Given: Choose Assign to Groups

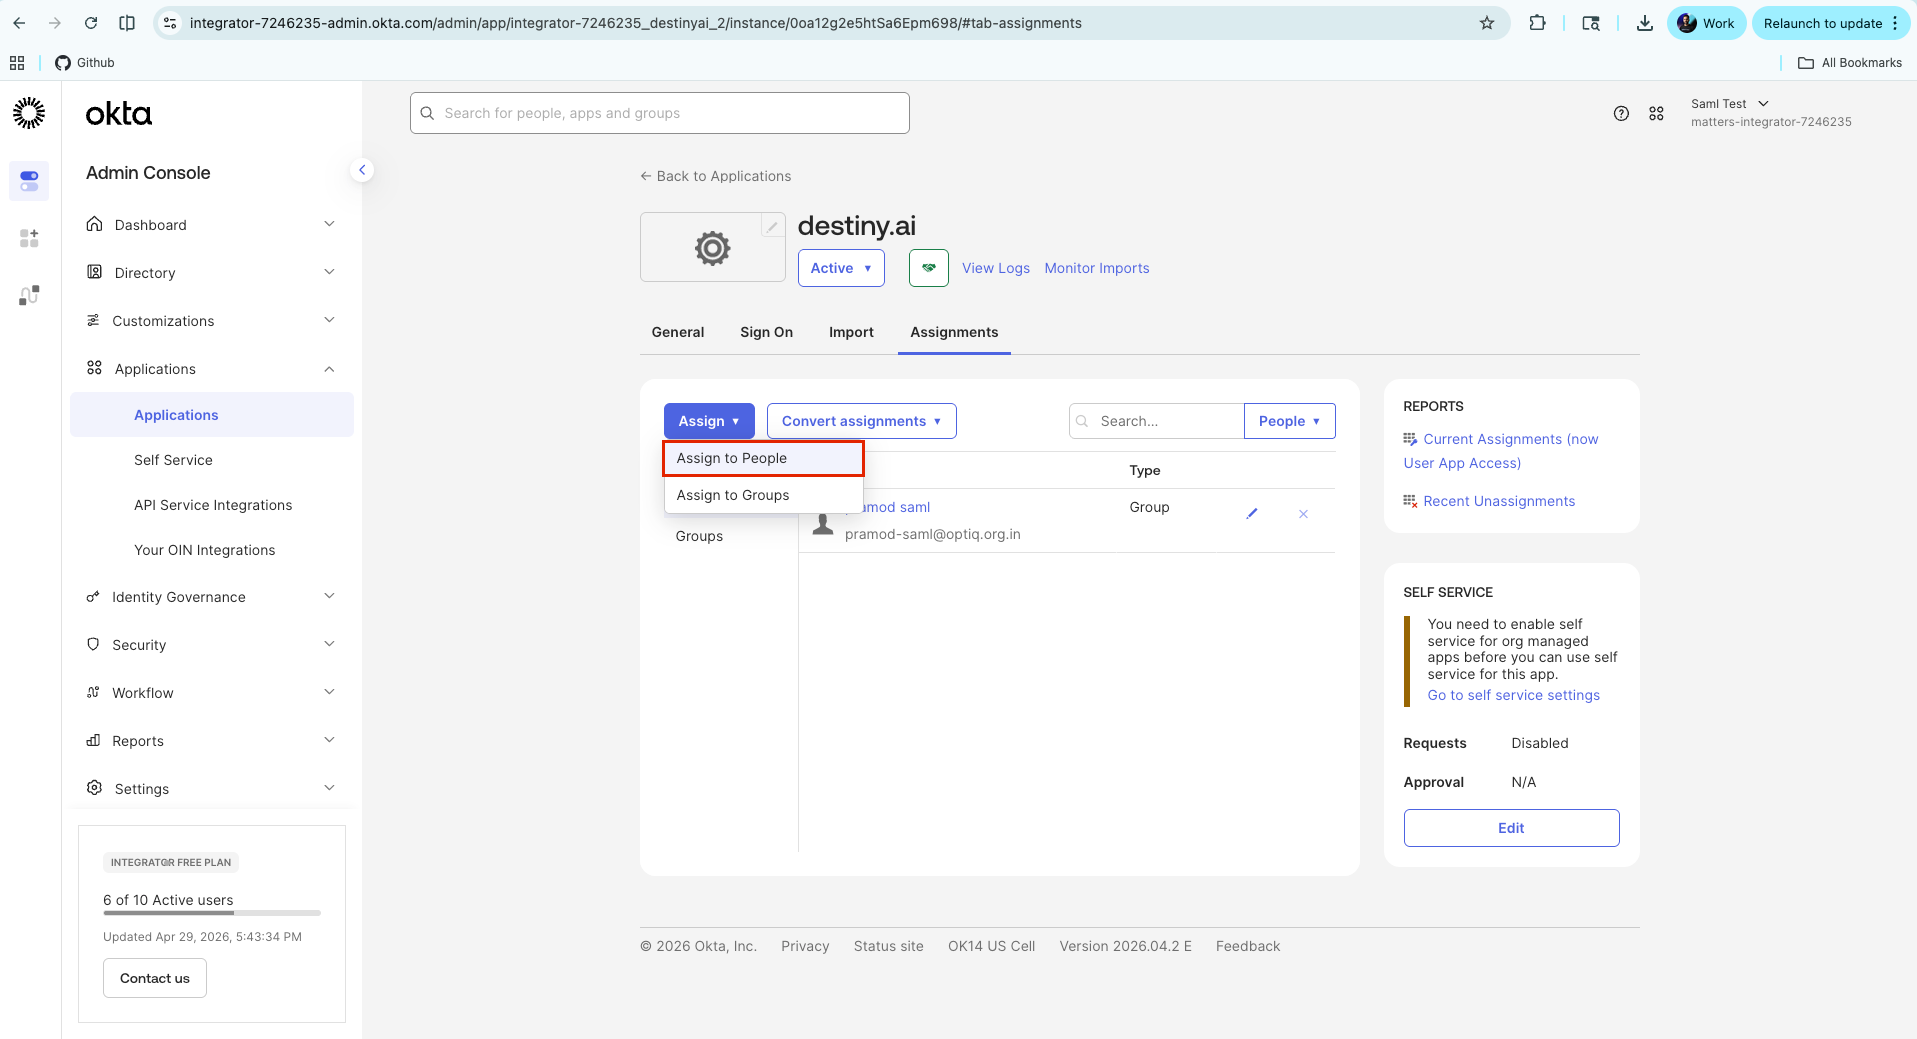Looking at the screenshot, I should point(764,495).
